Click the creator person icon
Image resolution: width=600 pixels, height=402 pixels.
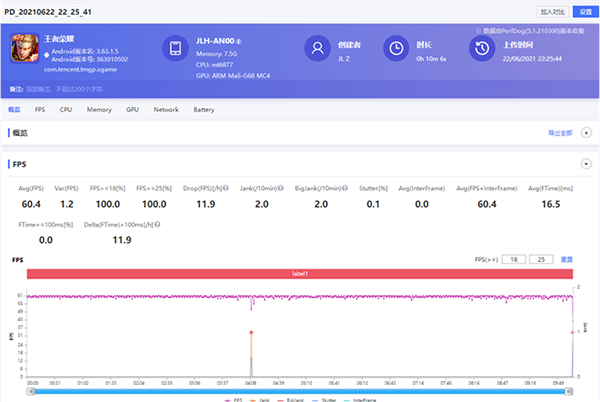pyautogui.click(x=318, y=48)
